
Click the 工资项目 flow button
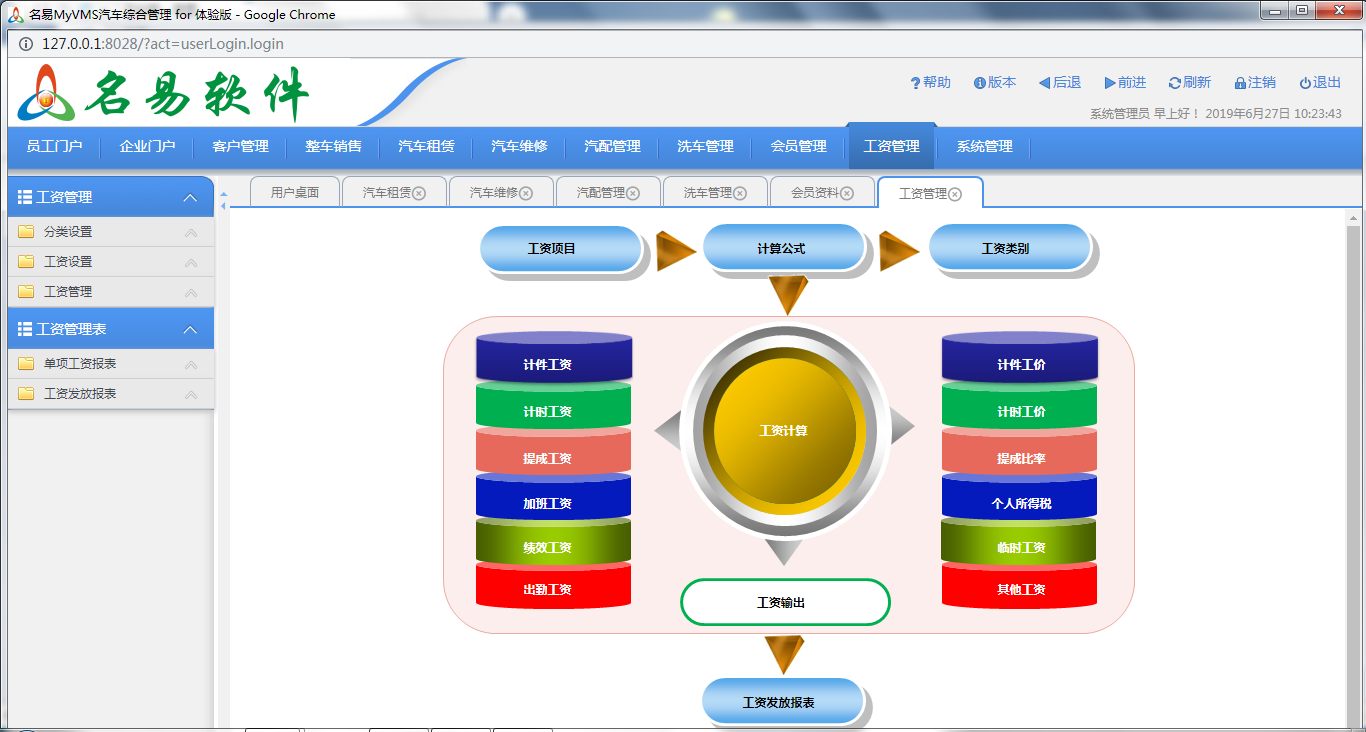(560, 248)
